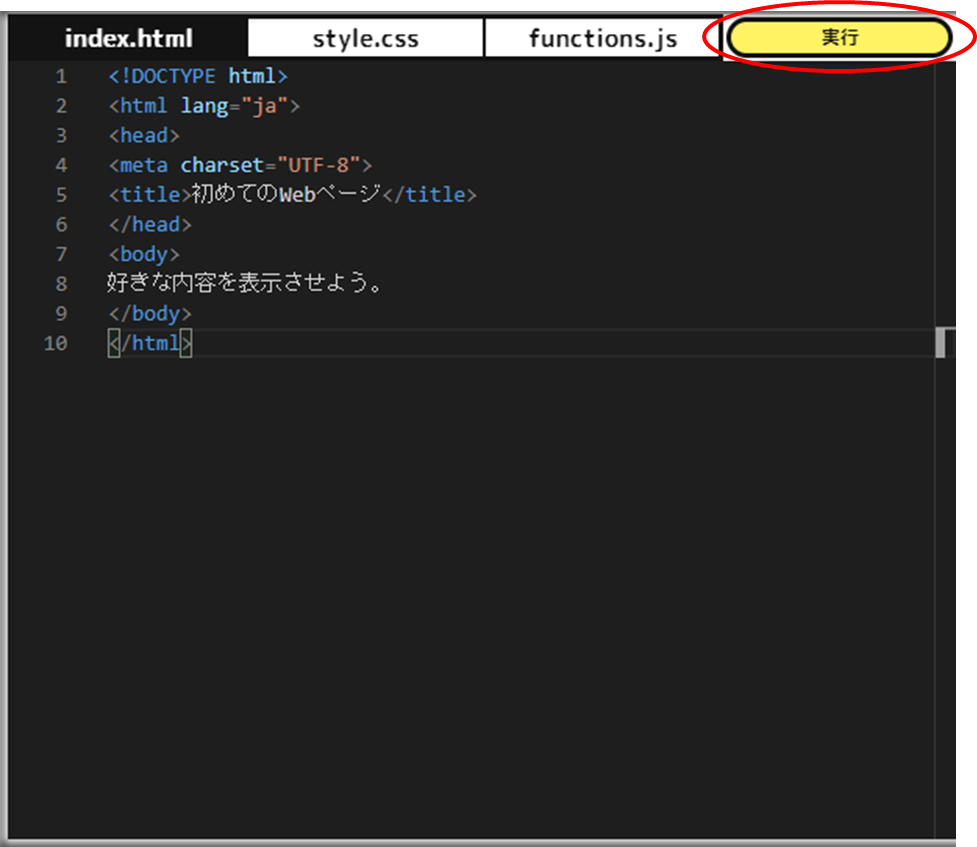Switch to the style.css tab

[365, 38]
